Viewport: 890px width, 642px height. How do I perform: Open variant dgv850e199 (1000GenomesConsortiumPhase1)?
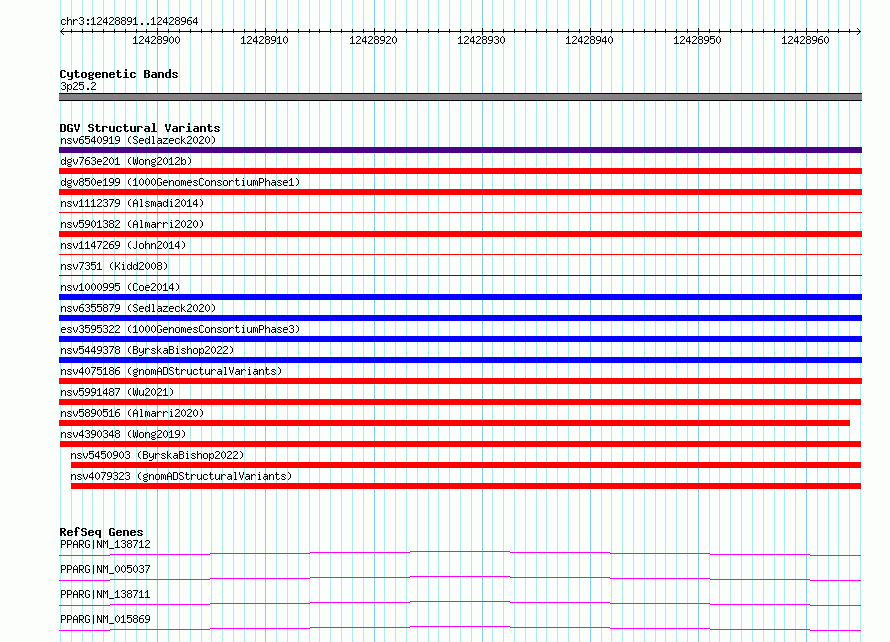point(180,182)
